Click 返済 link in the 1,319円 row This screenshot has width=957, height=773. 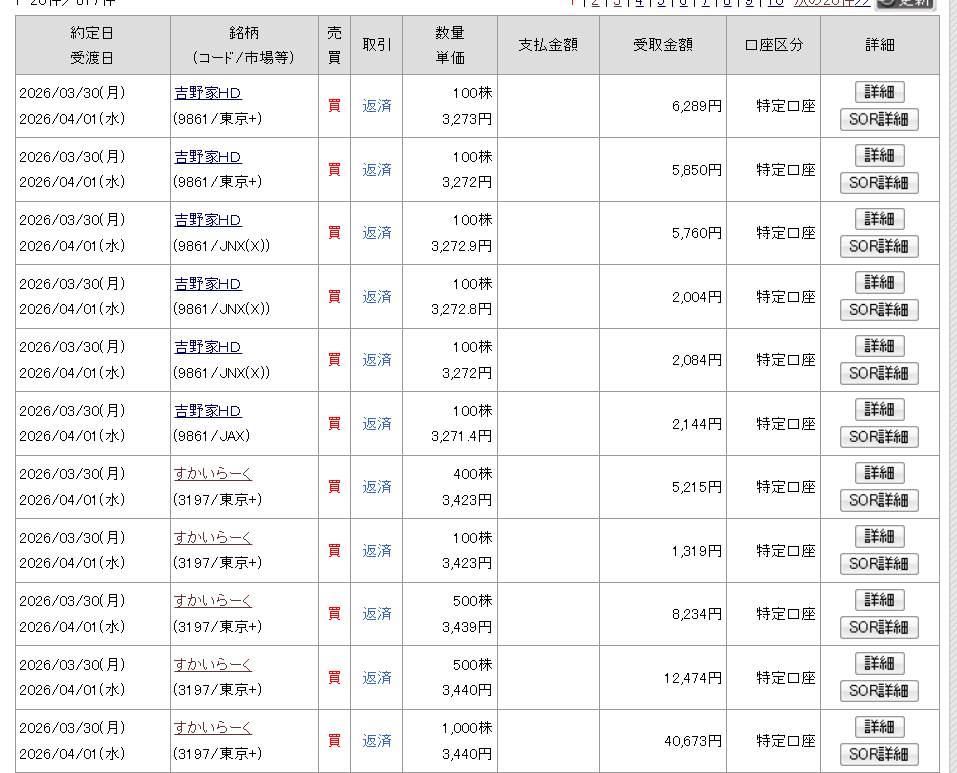[x=377, y=550]
